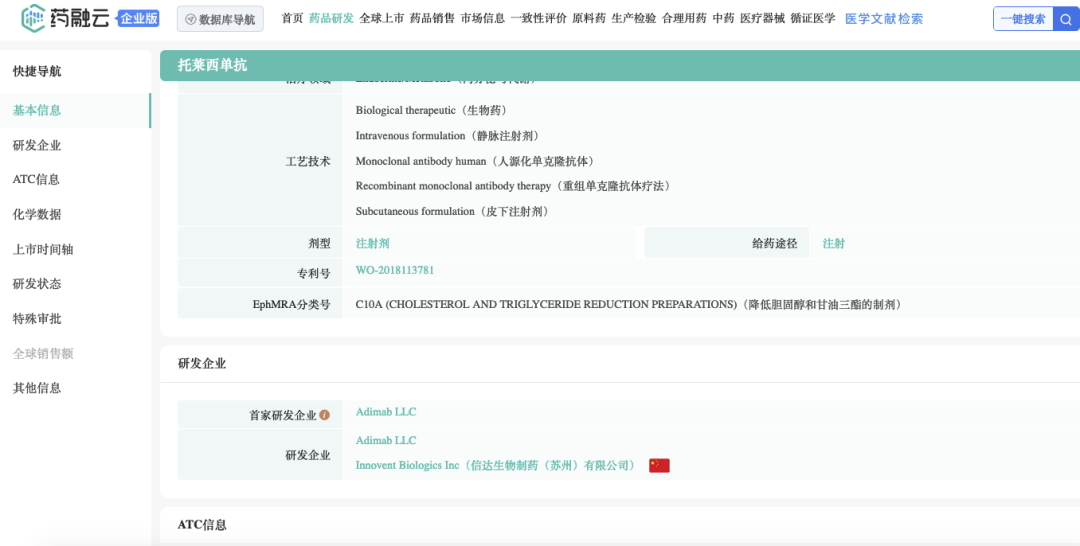The image size is (1080, 546).
Task: Open Innovent Biologics Inc company link
Action: 495,466
